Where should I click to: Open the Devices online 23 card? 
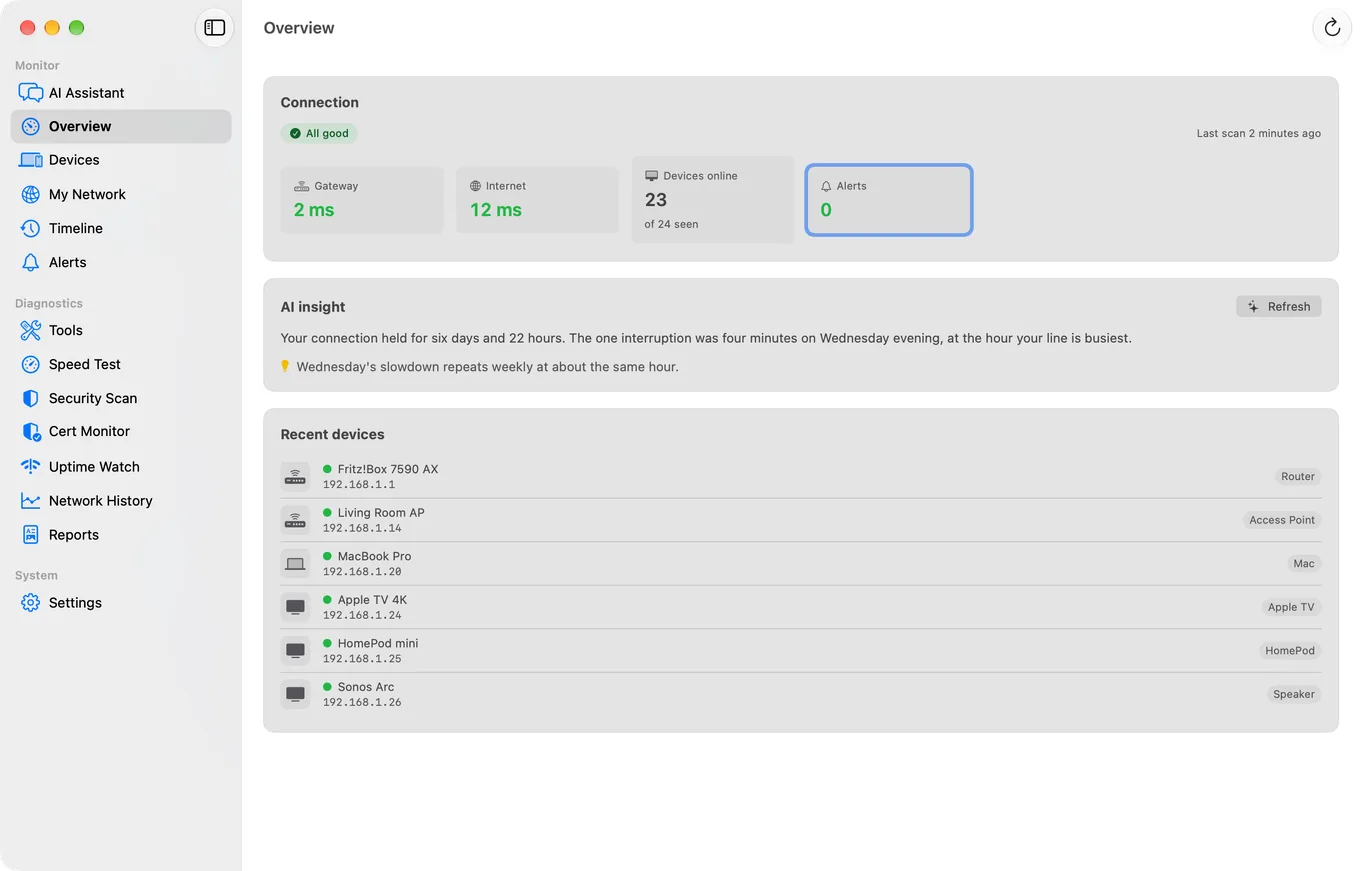point(713,200)
